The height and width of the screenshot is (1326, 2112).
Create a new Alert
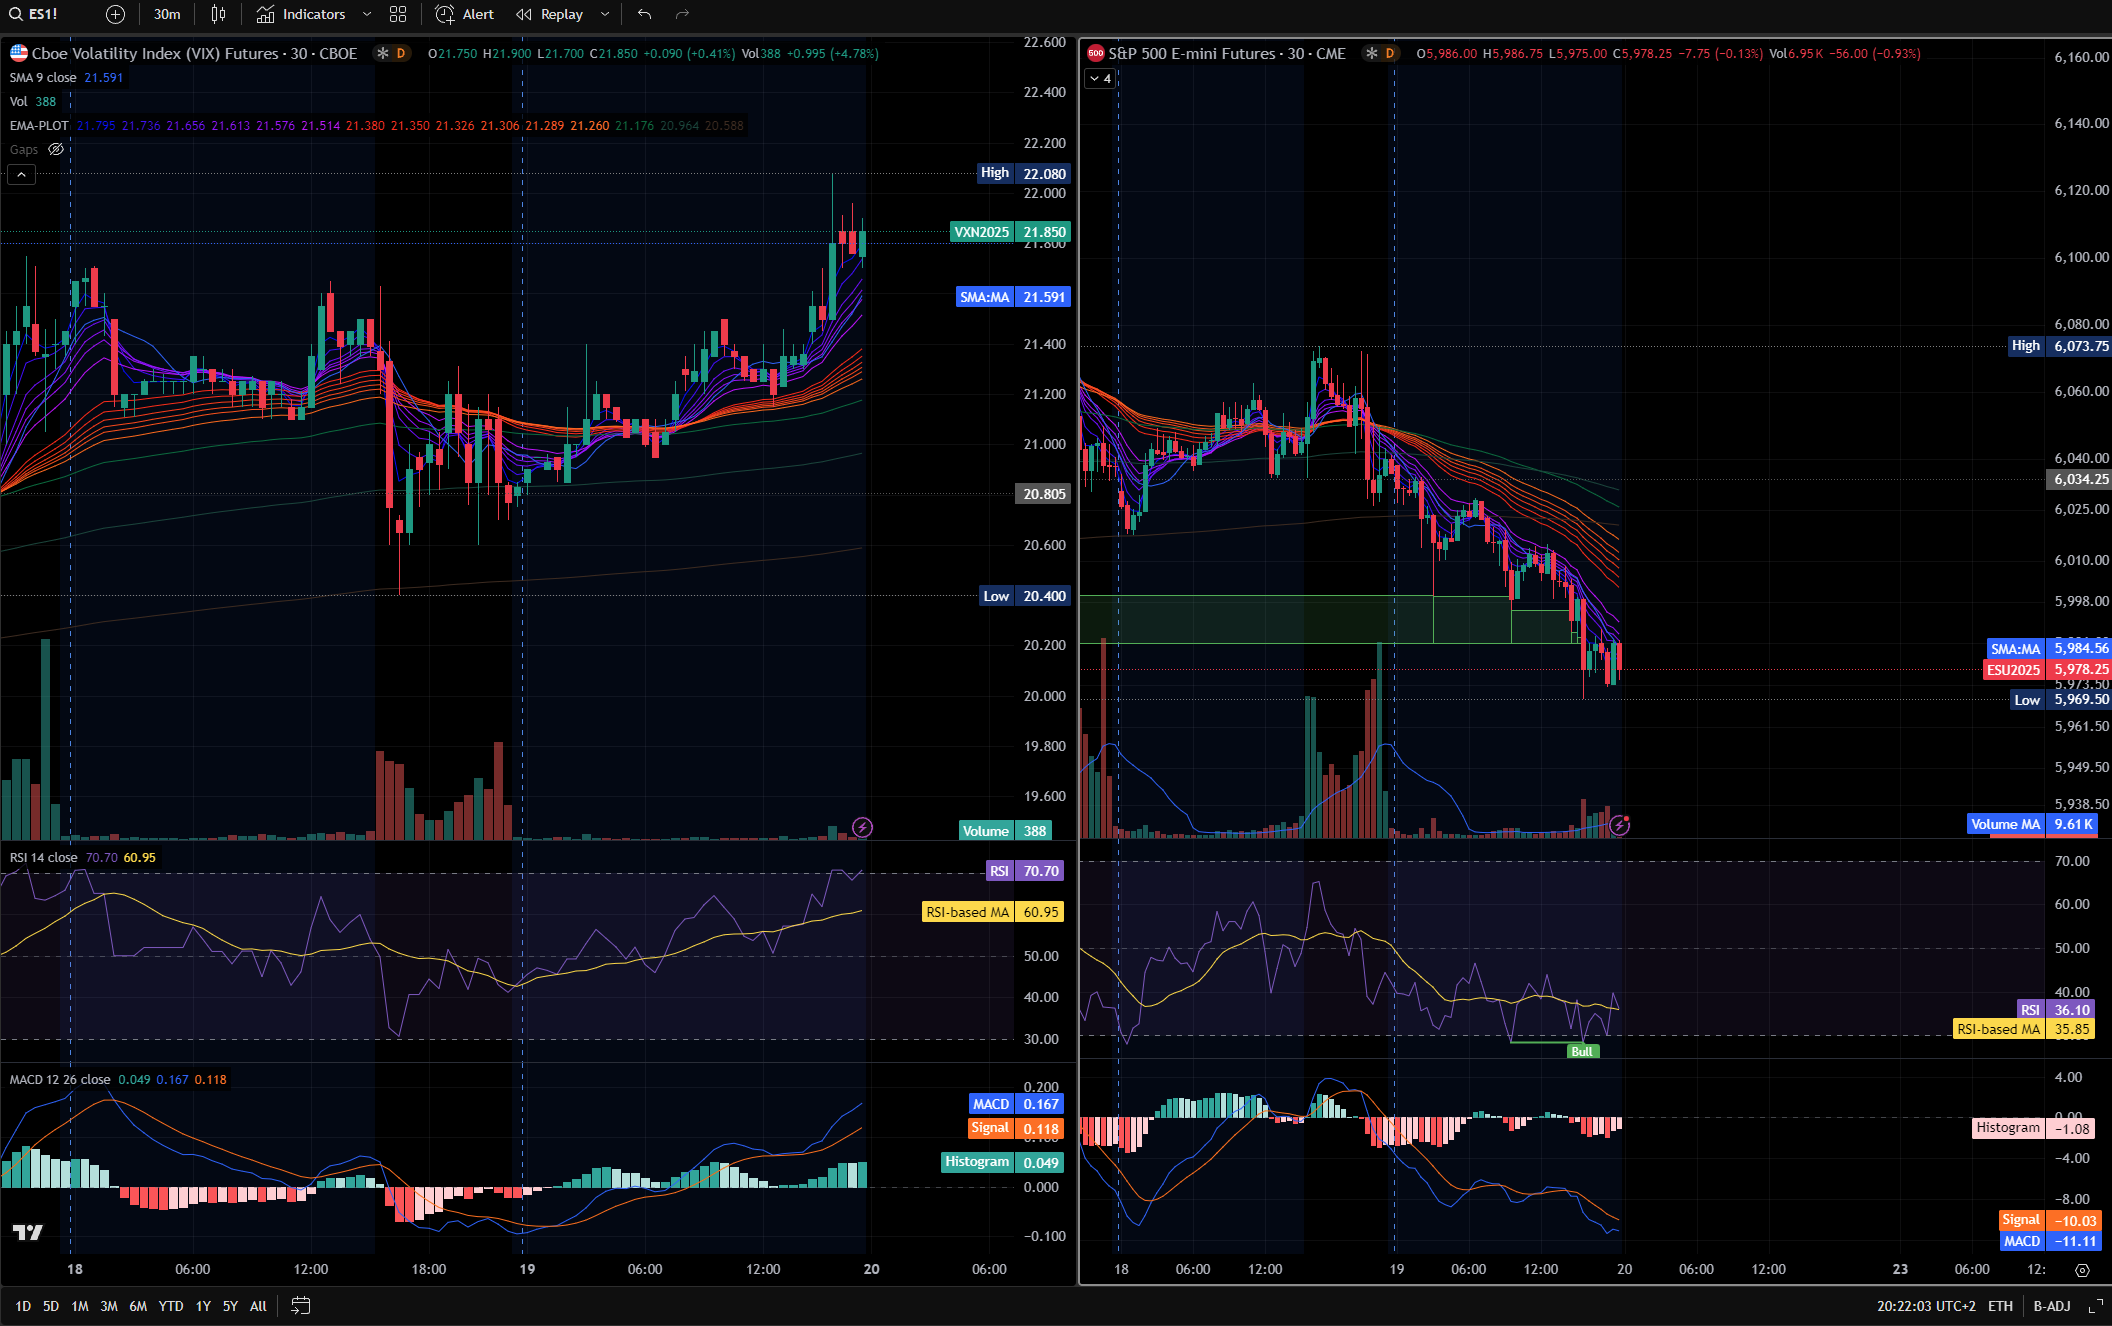(465, 14)
